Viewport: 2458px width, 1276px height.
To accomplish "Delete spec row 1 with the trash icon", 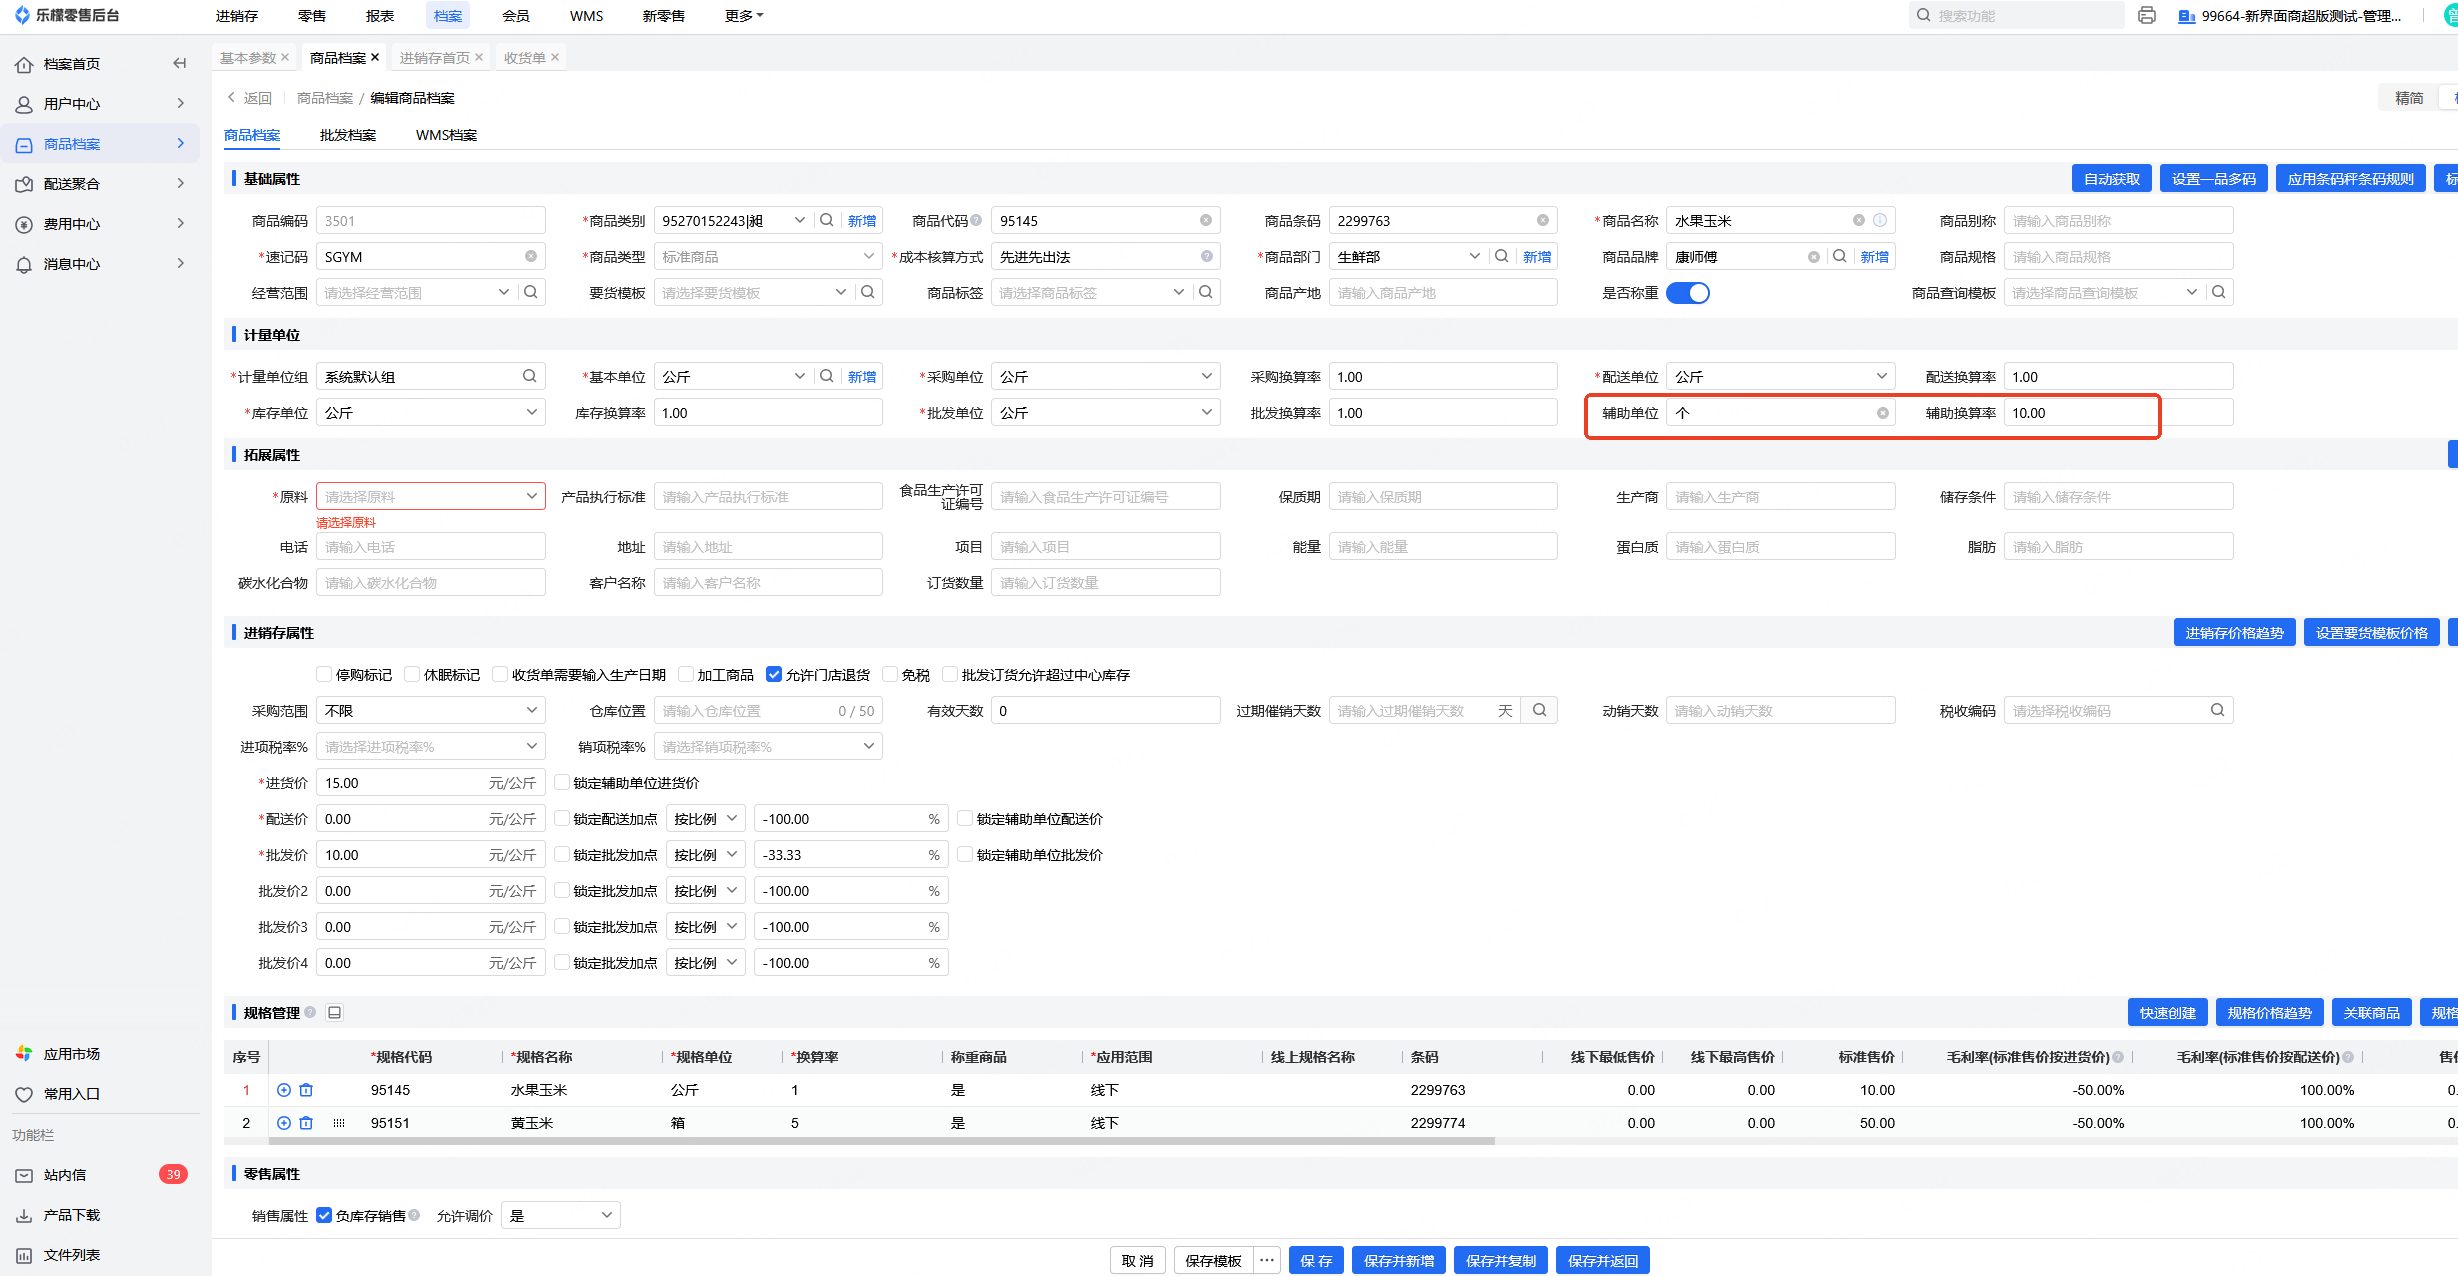I will [306, 1090].
